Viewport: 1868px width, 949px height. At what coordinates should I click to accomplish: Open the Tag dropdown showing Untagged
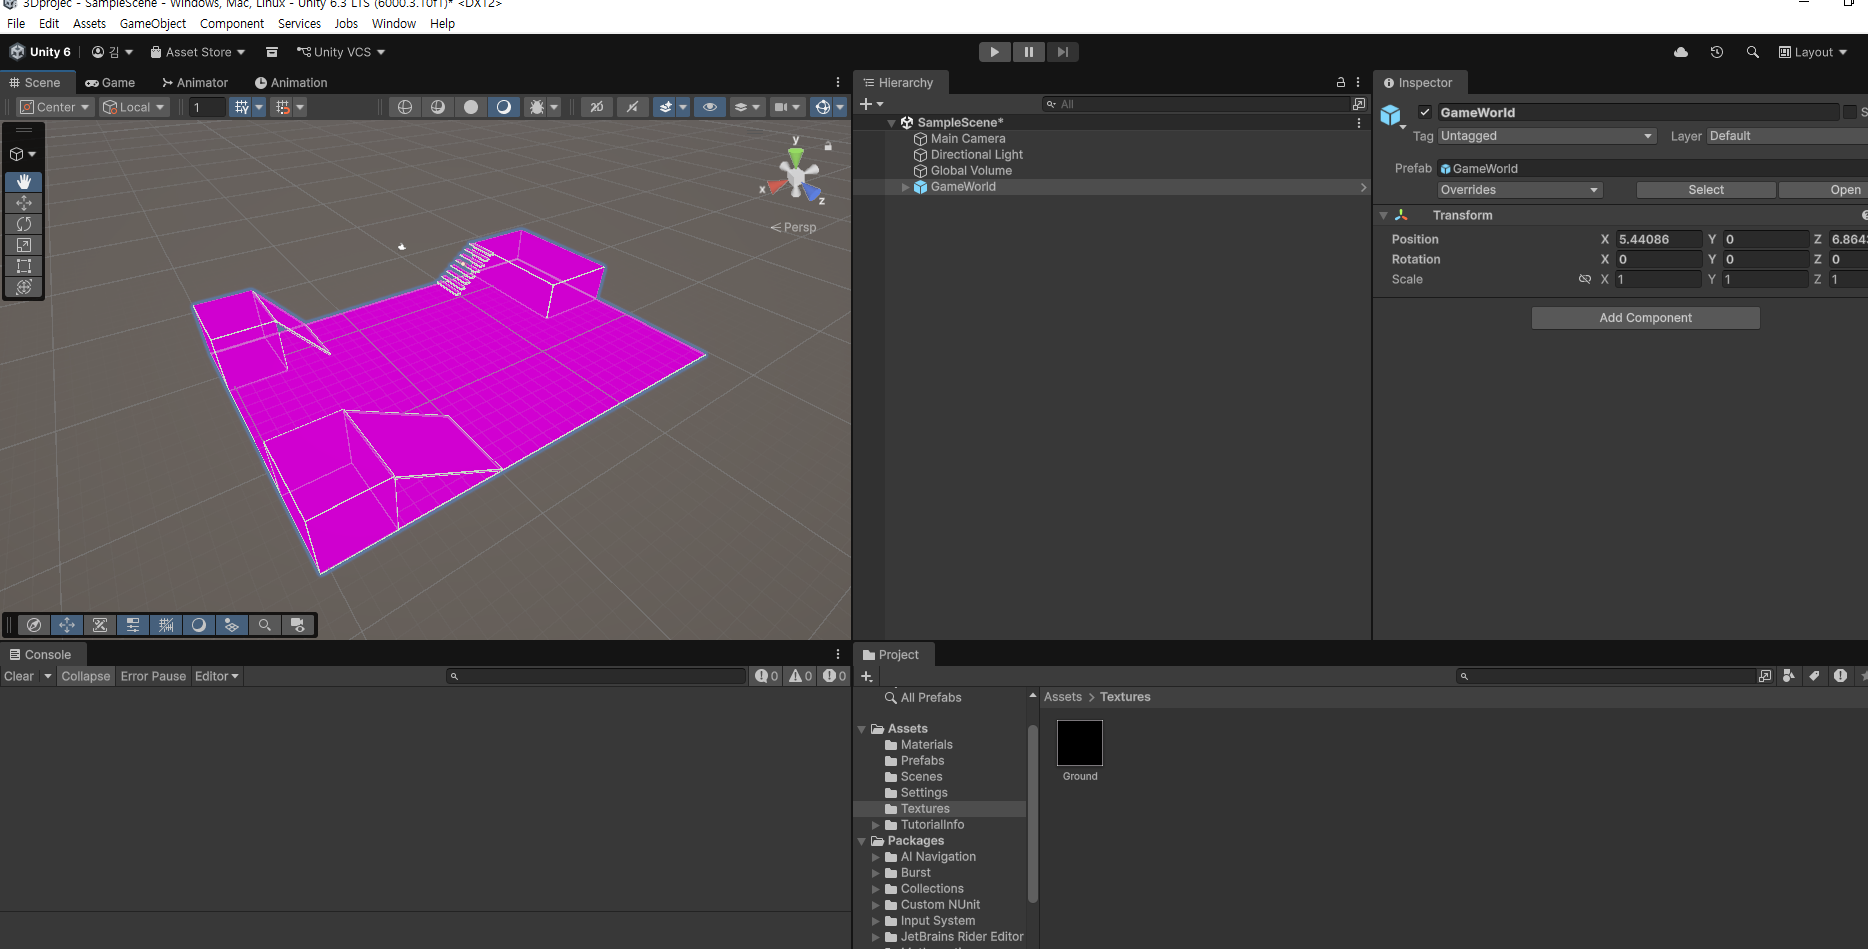pyautogui.click(x=1546, y=136)
